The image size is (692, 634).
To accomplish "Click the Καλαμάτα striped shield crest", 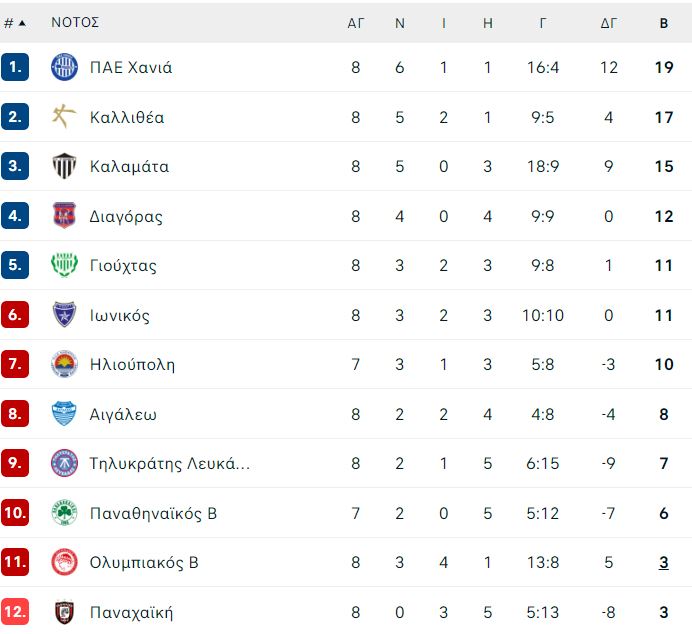I will coord(64,166).
